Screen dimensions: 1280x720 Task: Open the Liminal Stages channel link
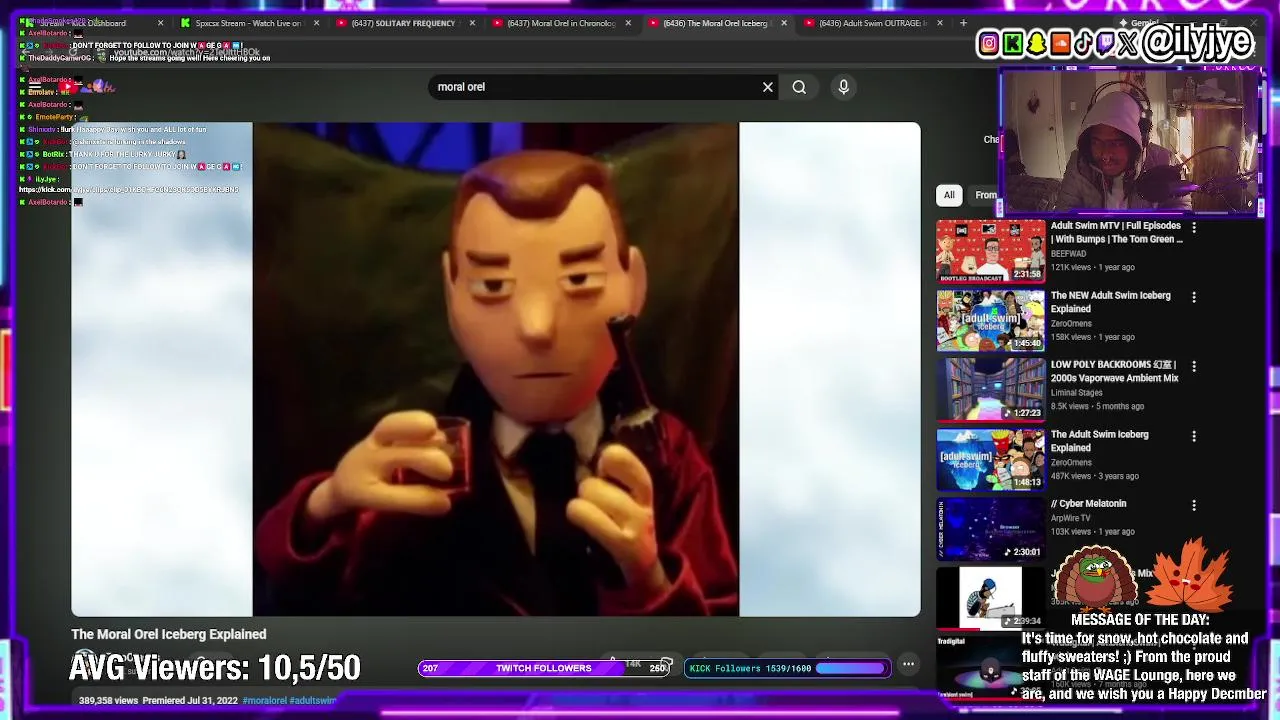click(1076, 393)
